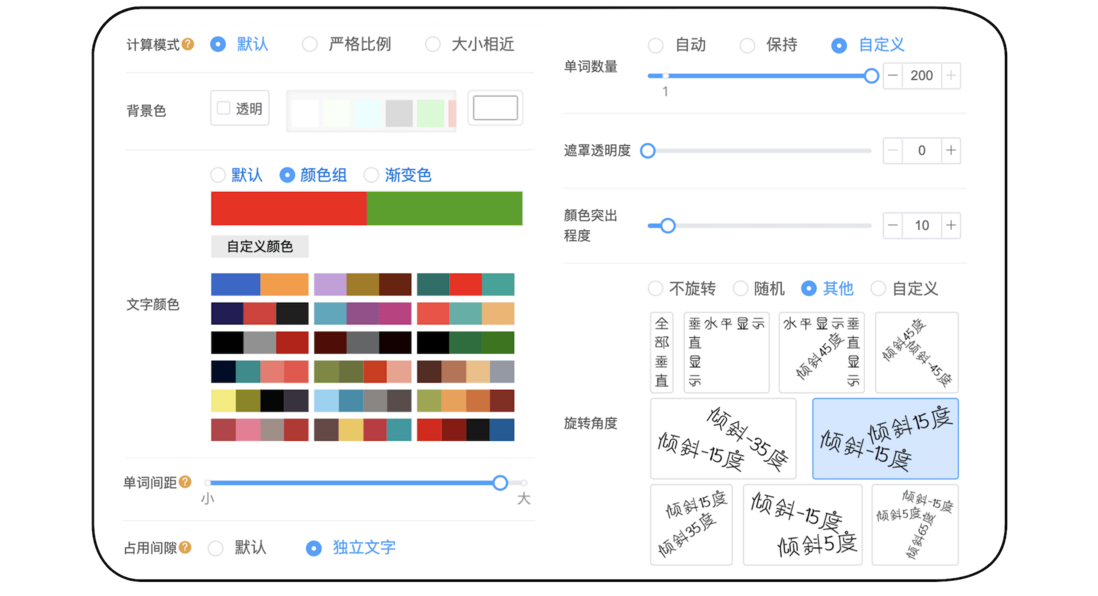The width and height of the screenshot is (1098, 596).
Task: Increase word count with plus button
Action: coord(950,76)
